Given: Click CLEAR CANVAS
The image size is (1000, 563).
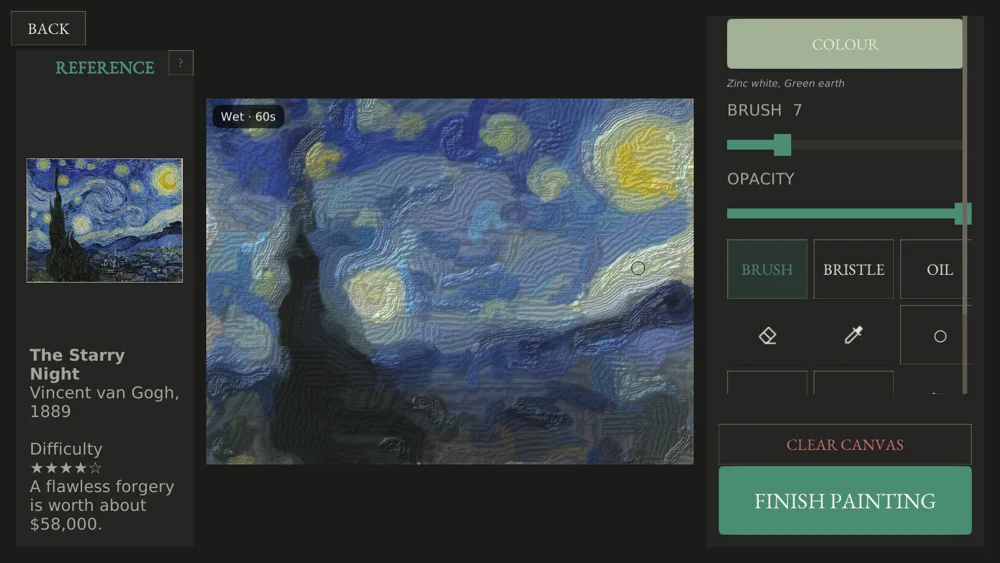Looking at the screenshot, I should (845, 444).
